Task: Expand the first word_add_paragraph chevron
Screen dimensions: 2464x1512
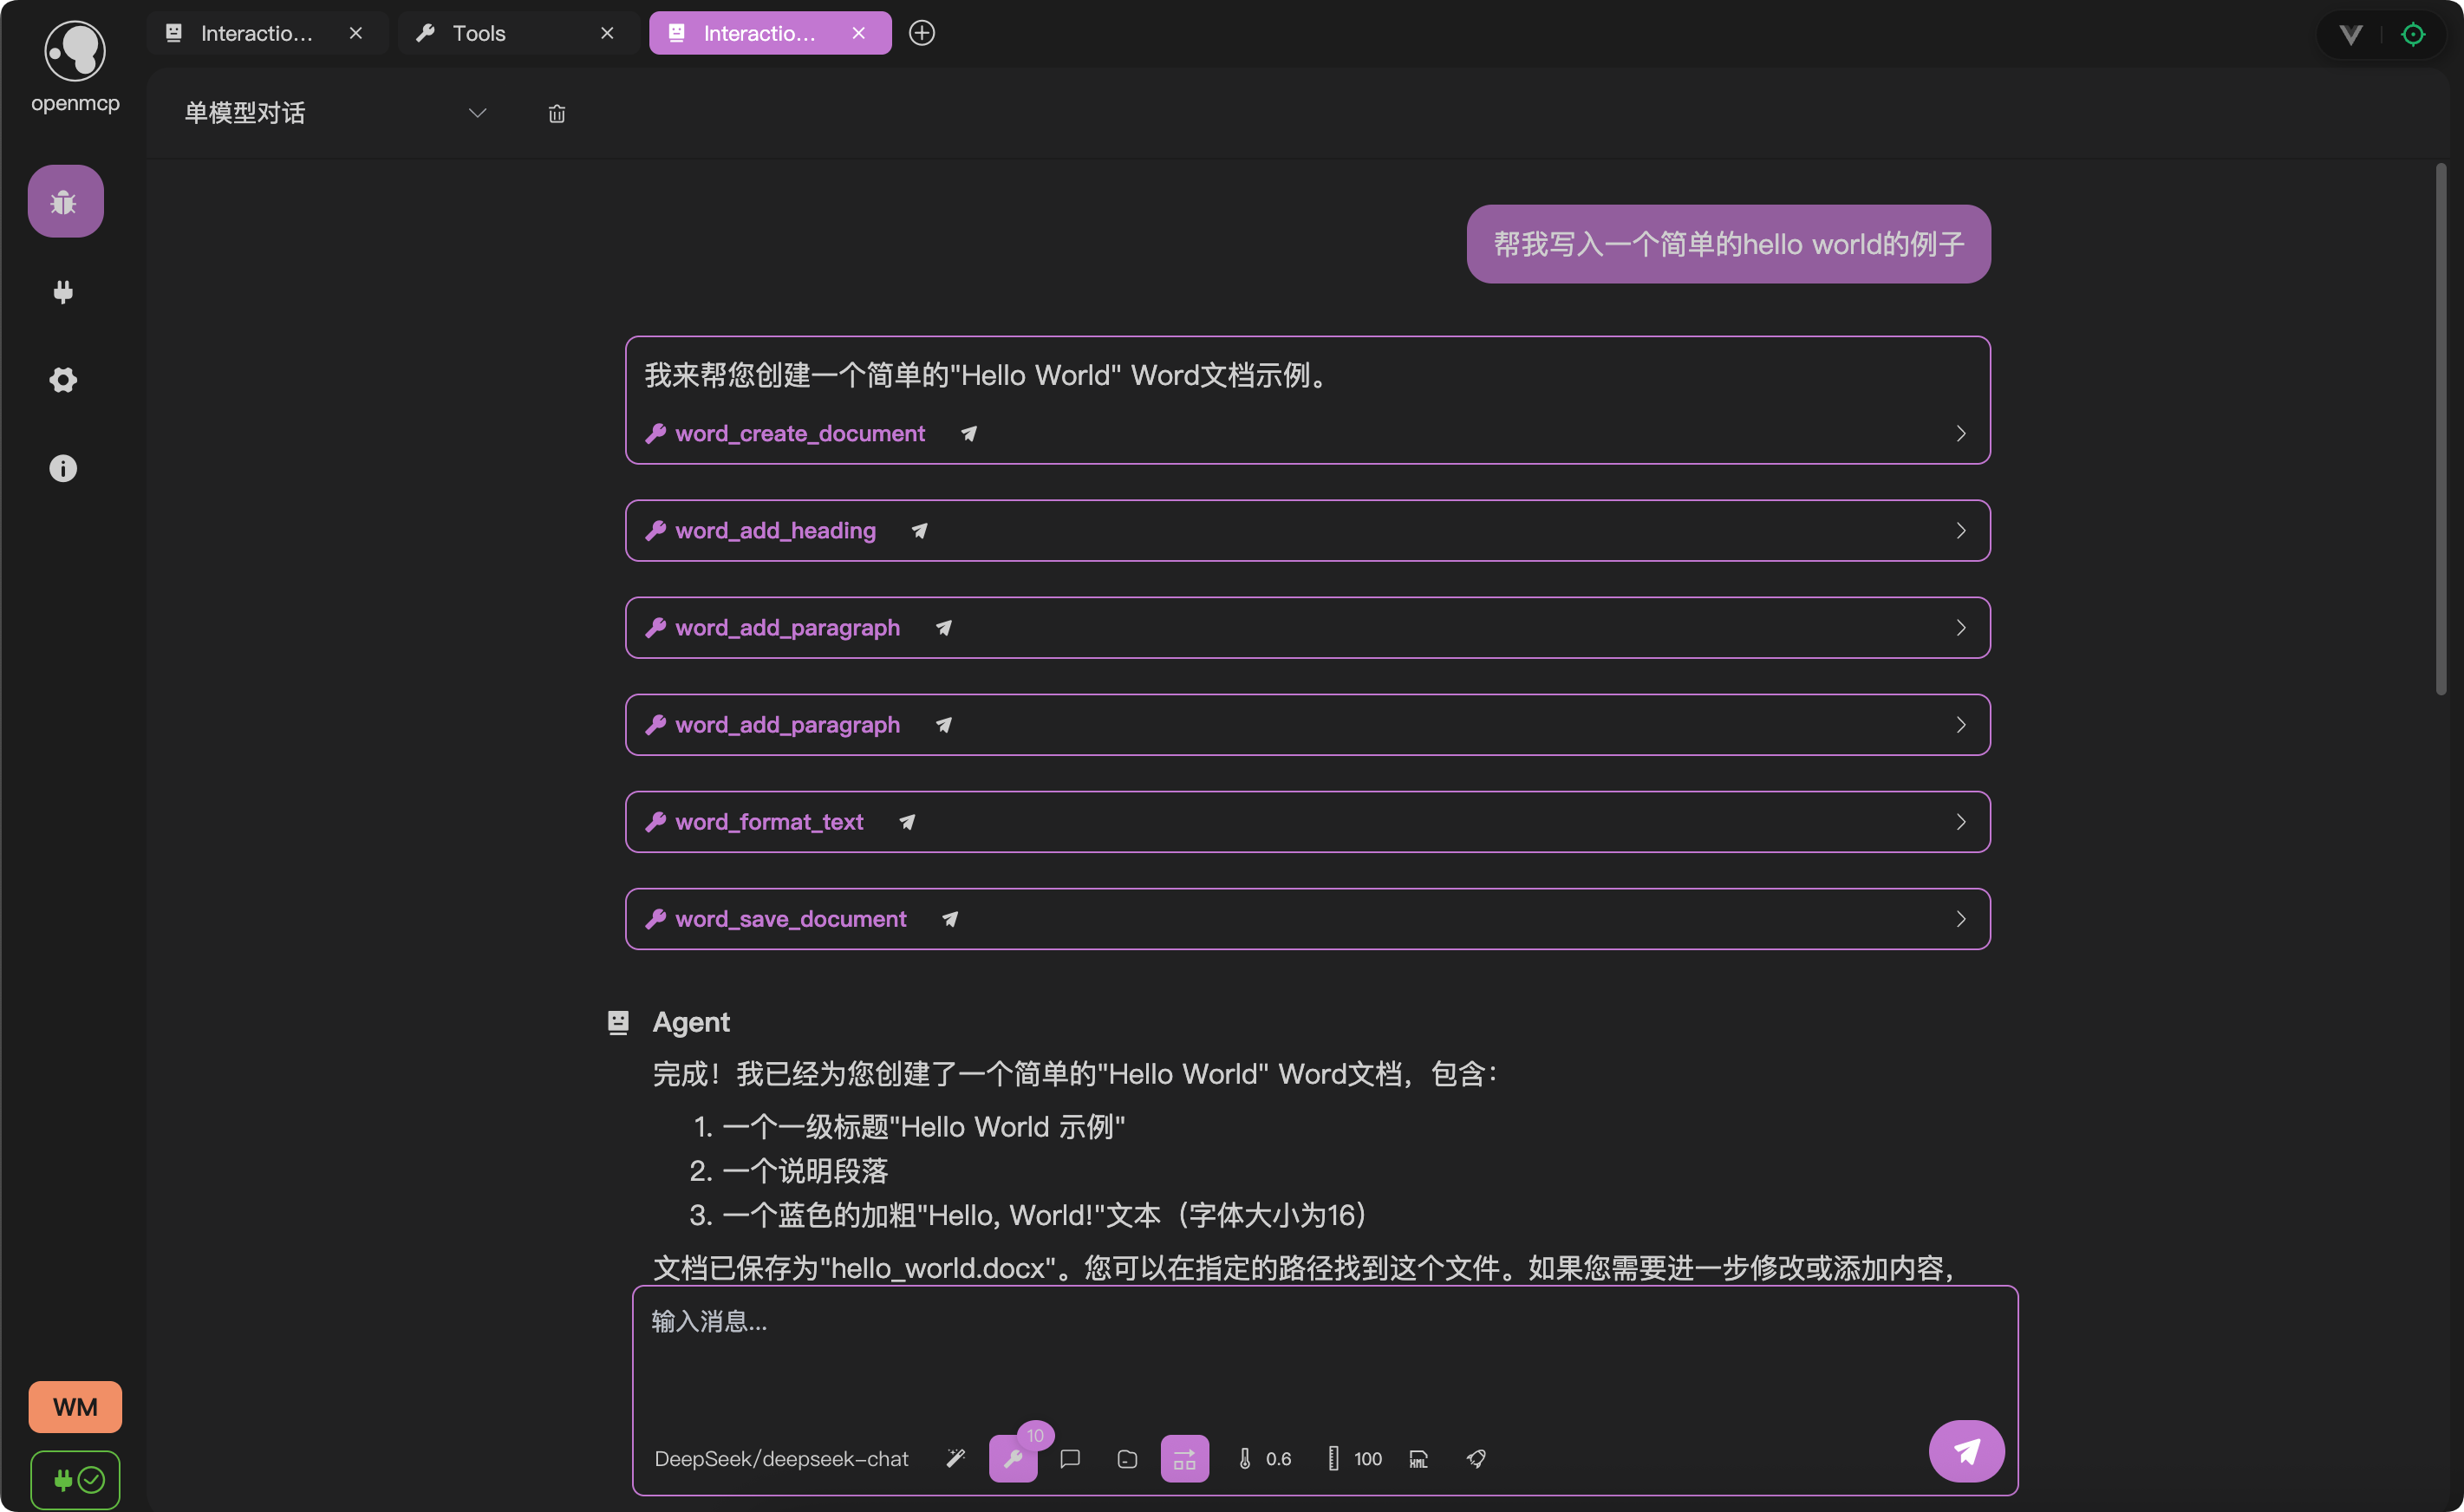Action: pyautogui.click(x=1960, y=627)
